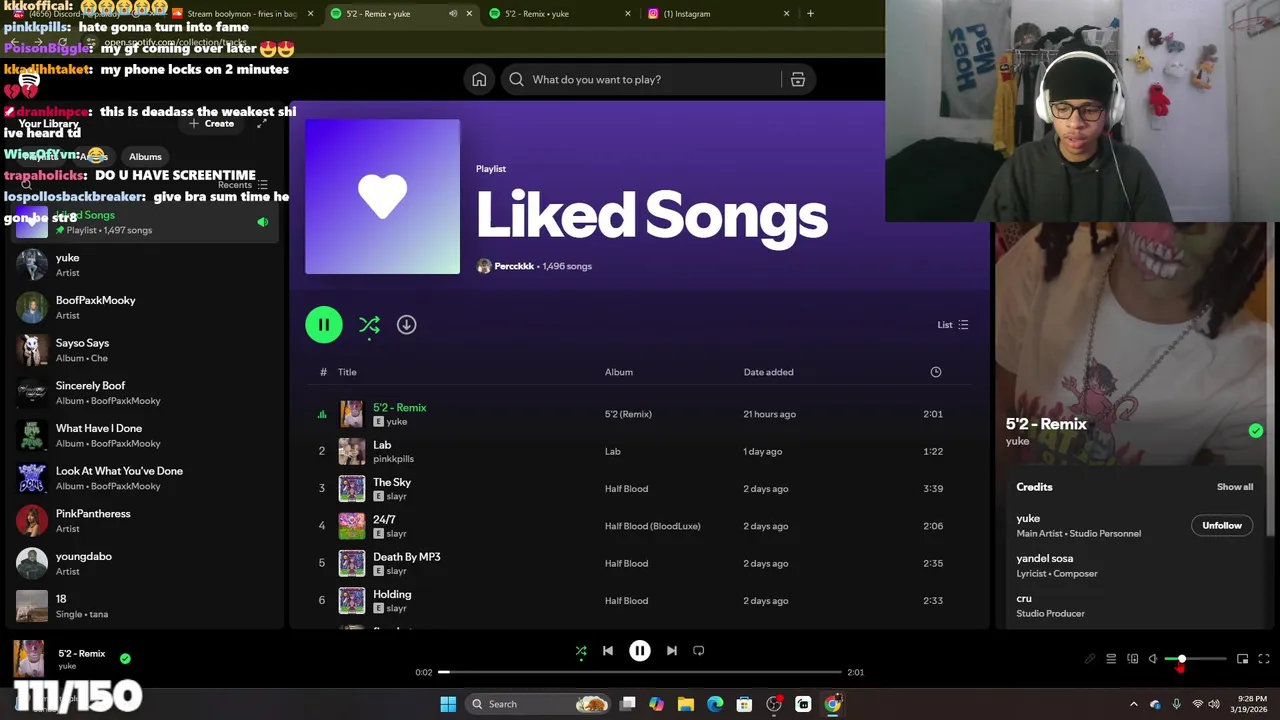Screen dimensions: 1280x720
Task: Open the pinkpills artist link under Lab
Action: tap(393, 459)
